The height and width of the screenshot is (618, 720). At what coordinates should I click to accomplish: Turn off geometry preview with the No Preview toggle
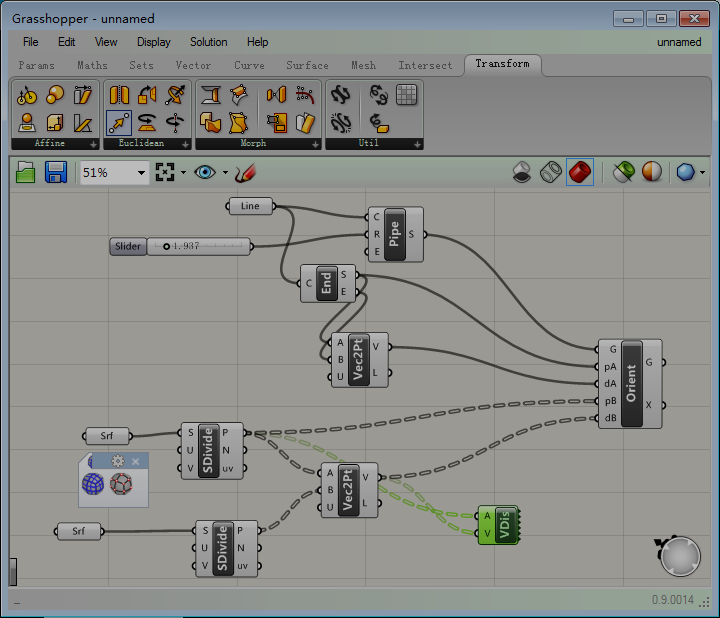(x=522, y=172)
